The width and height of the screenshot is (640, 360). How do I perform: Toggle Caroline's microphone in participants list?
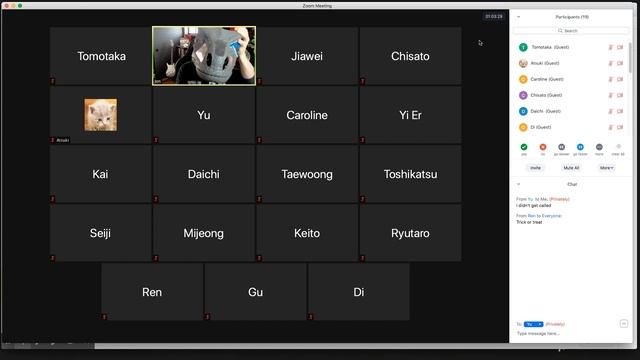tap(611, 79)
